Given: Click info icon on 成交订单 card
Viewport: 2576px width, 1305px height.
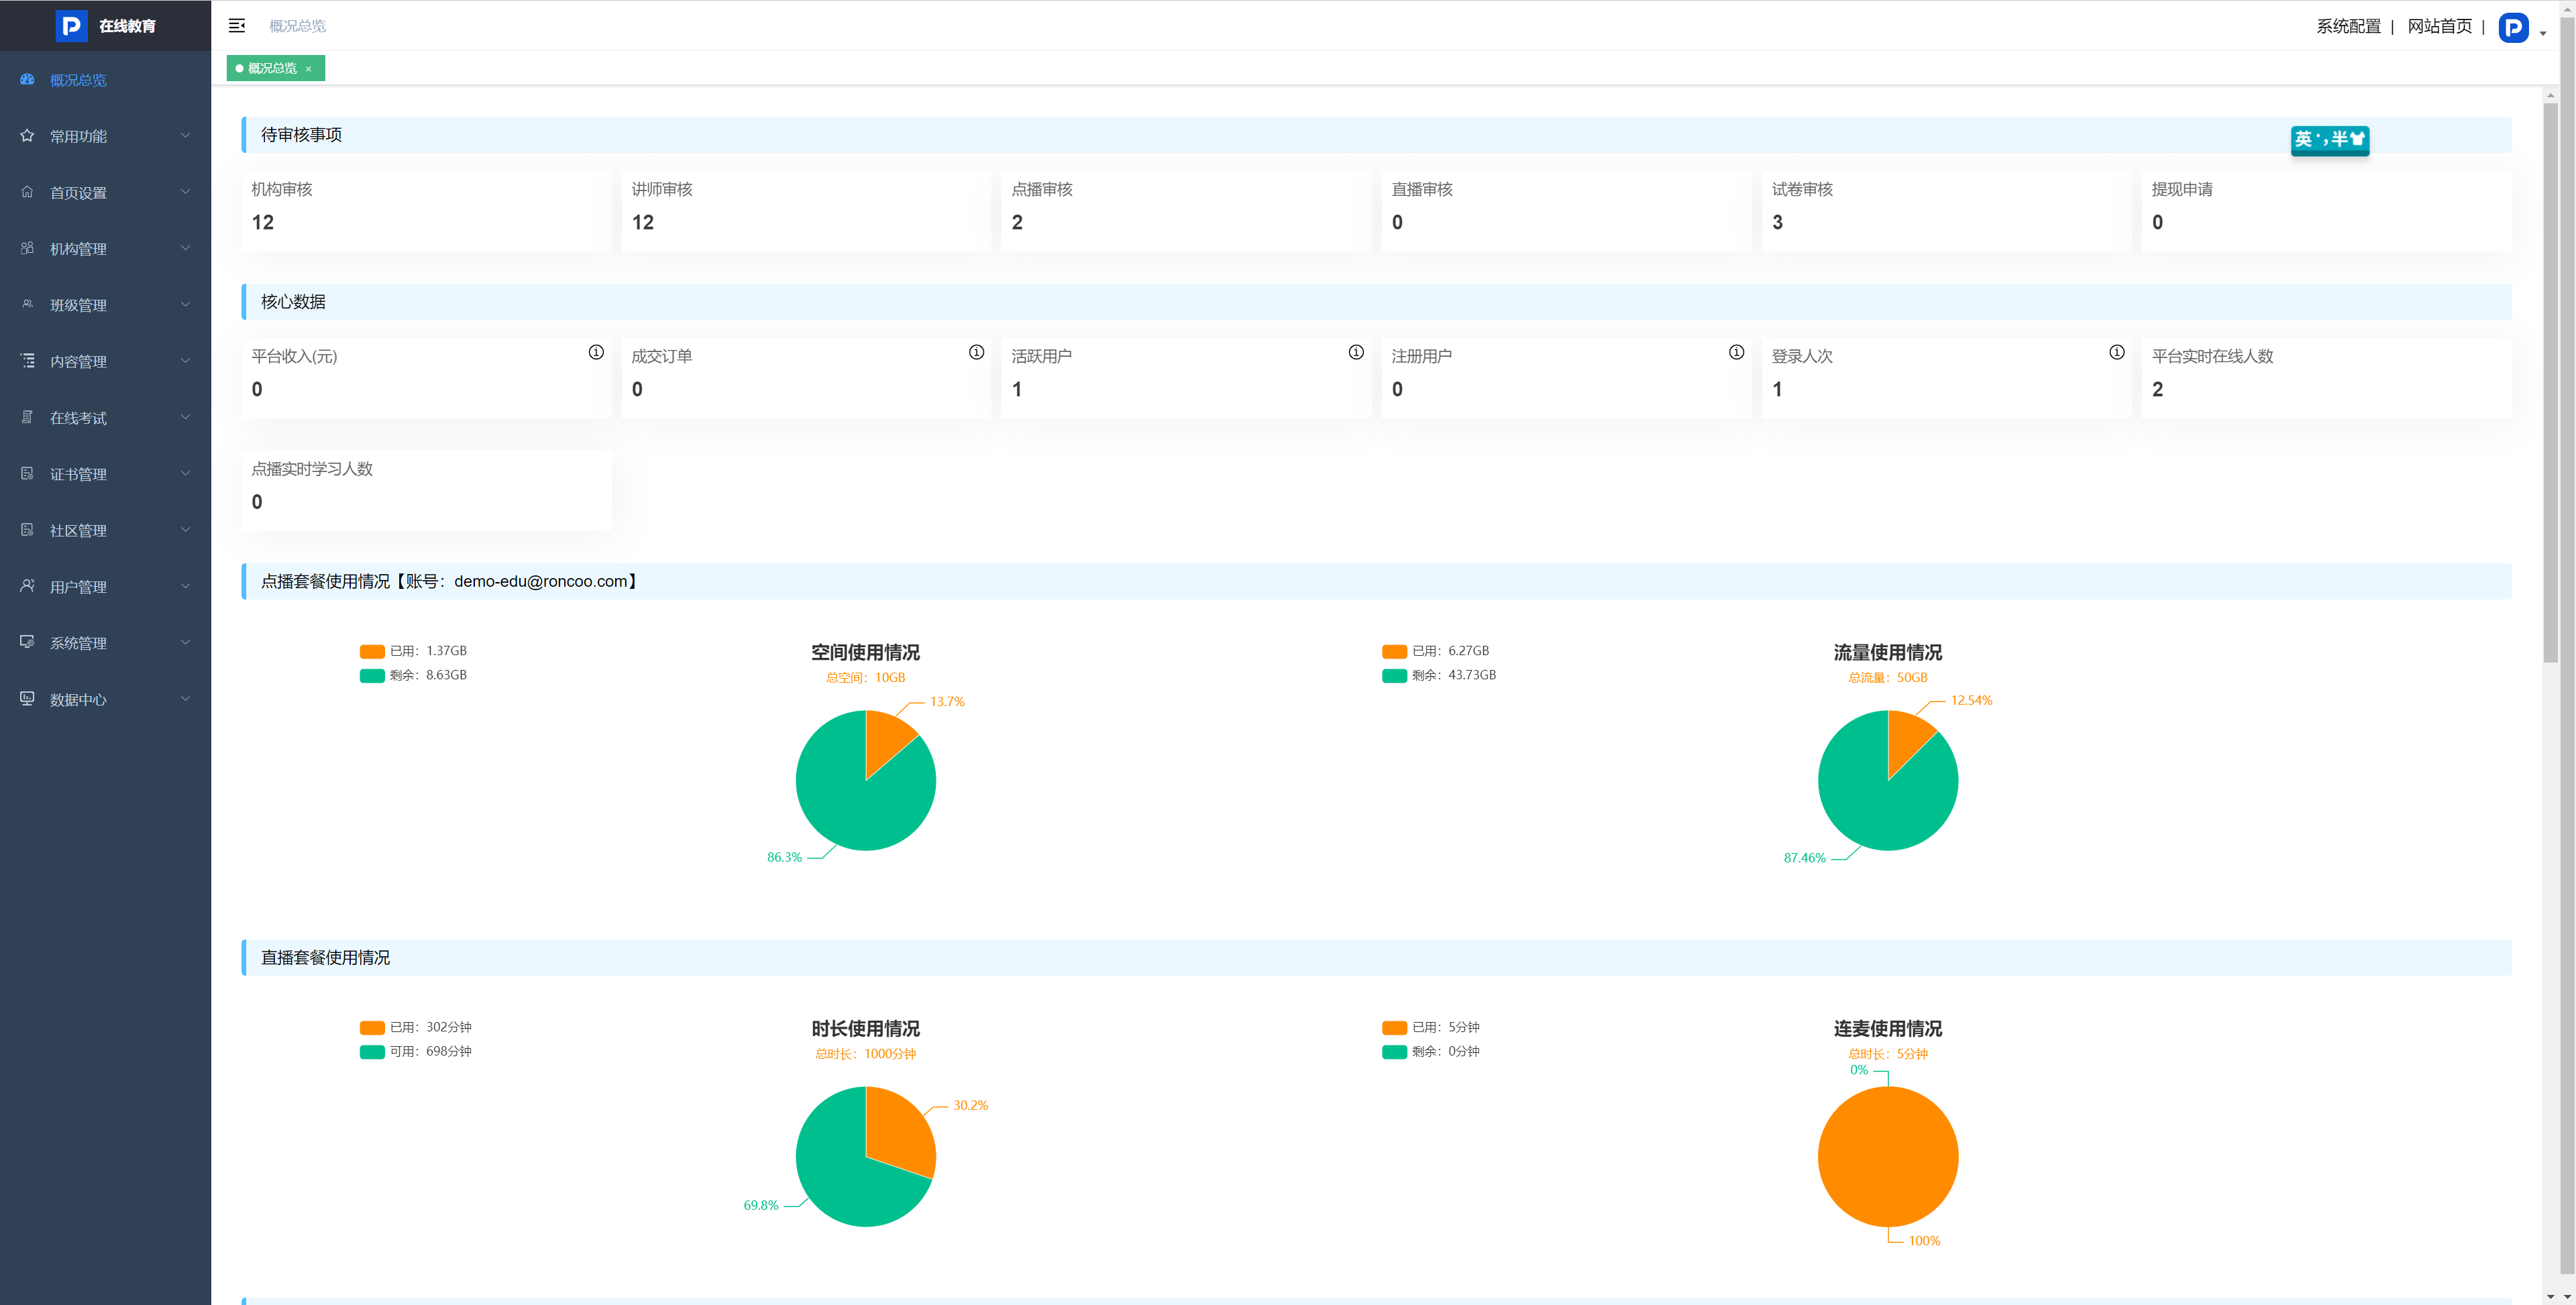Looking at the screenshot, I should pos(976,352).
